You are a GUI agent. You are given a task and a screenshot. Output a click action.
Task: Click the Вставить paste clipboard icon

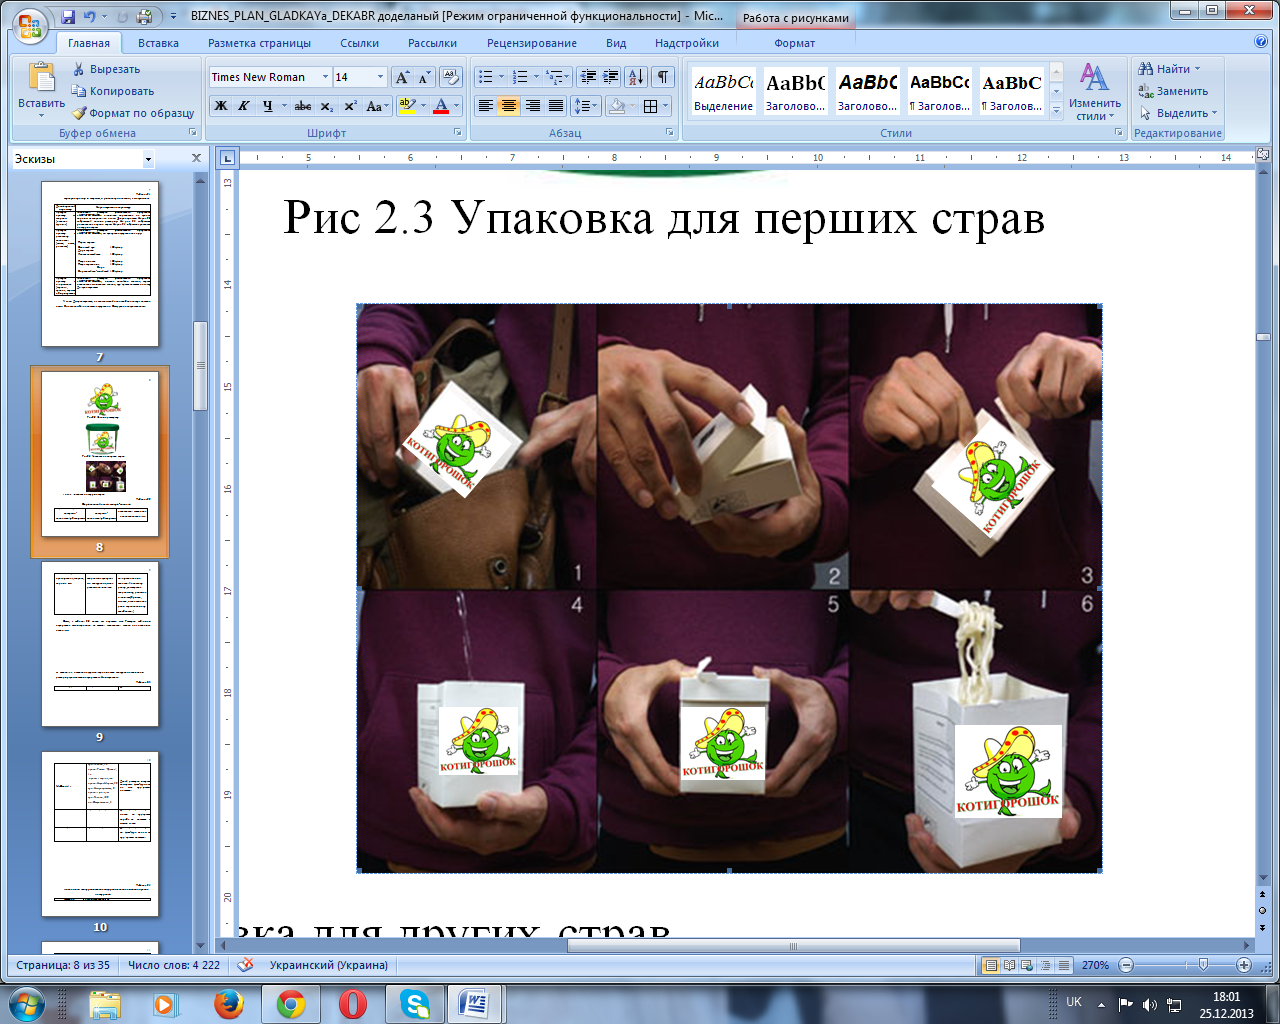coord(42,77)
